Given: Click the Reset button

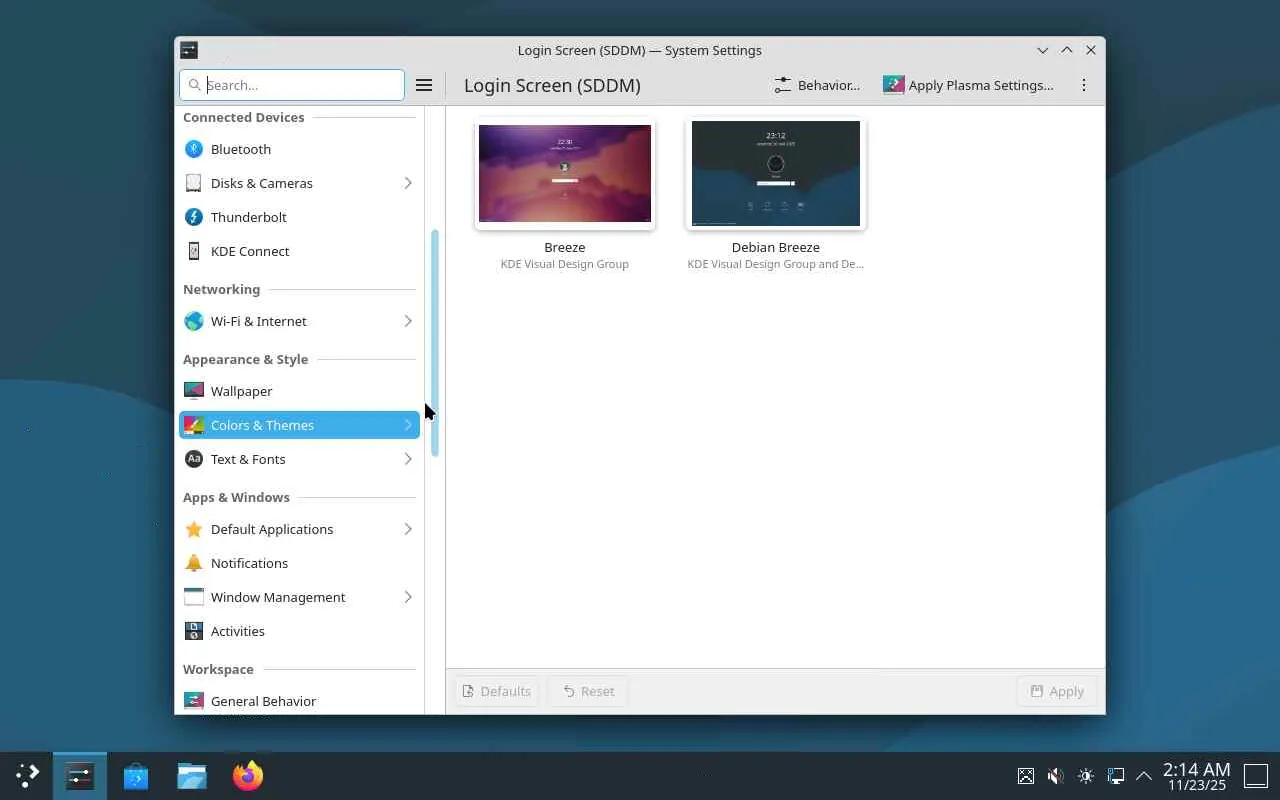Looking at the screenshot, I should [588, 691].
